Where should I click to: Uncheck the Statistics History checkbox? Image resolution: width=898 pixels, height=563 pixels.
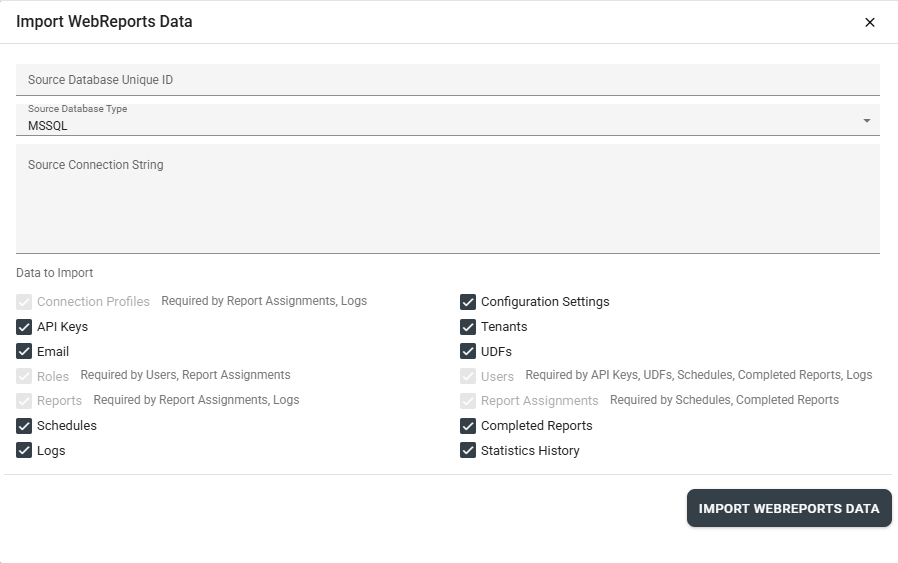(468, 451)
